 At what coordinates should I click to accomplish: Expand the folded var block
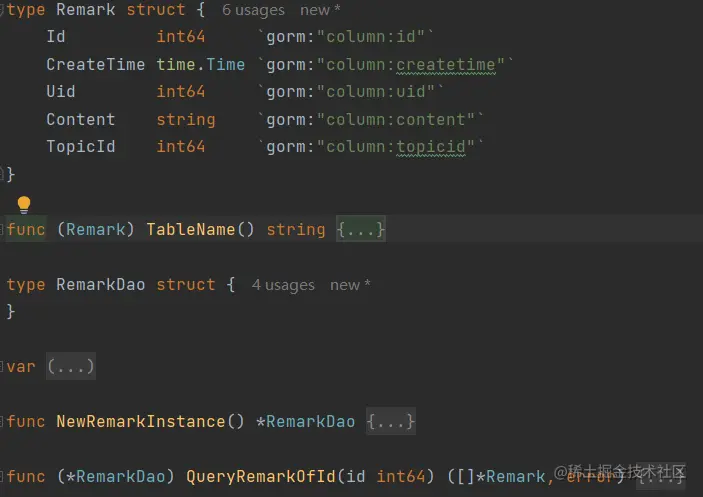[71, 367]
